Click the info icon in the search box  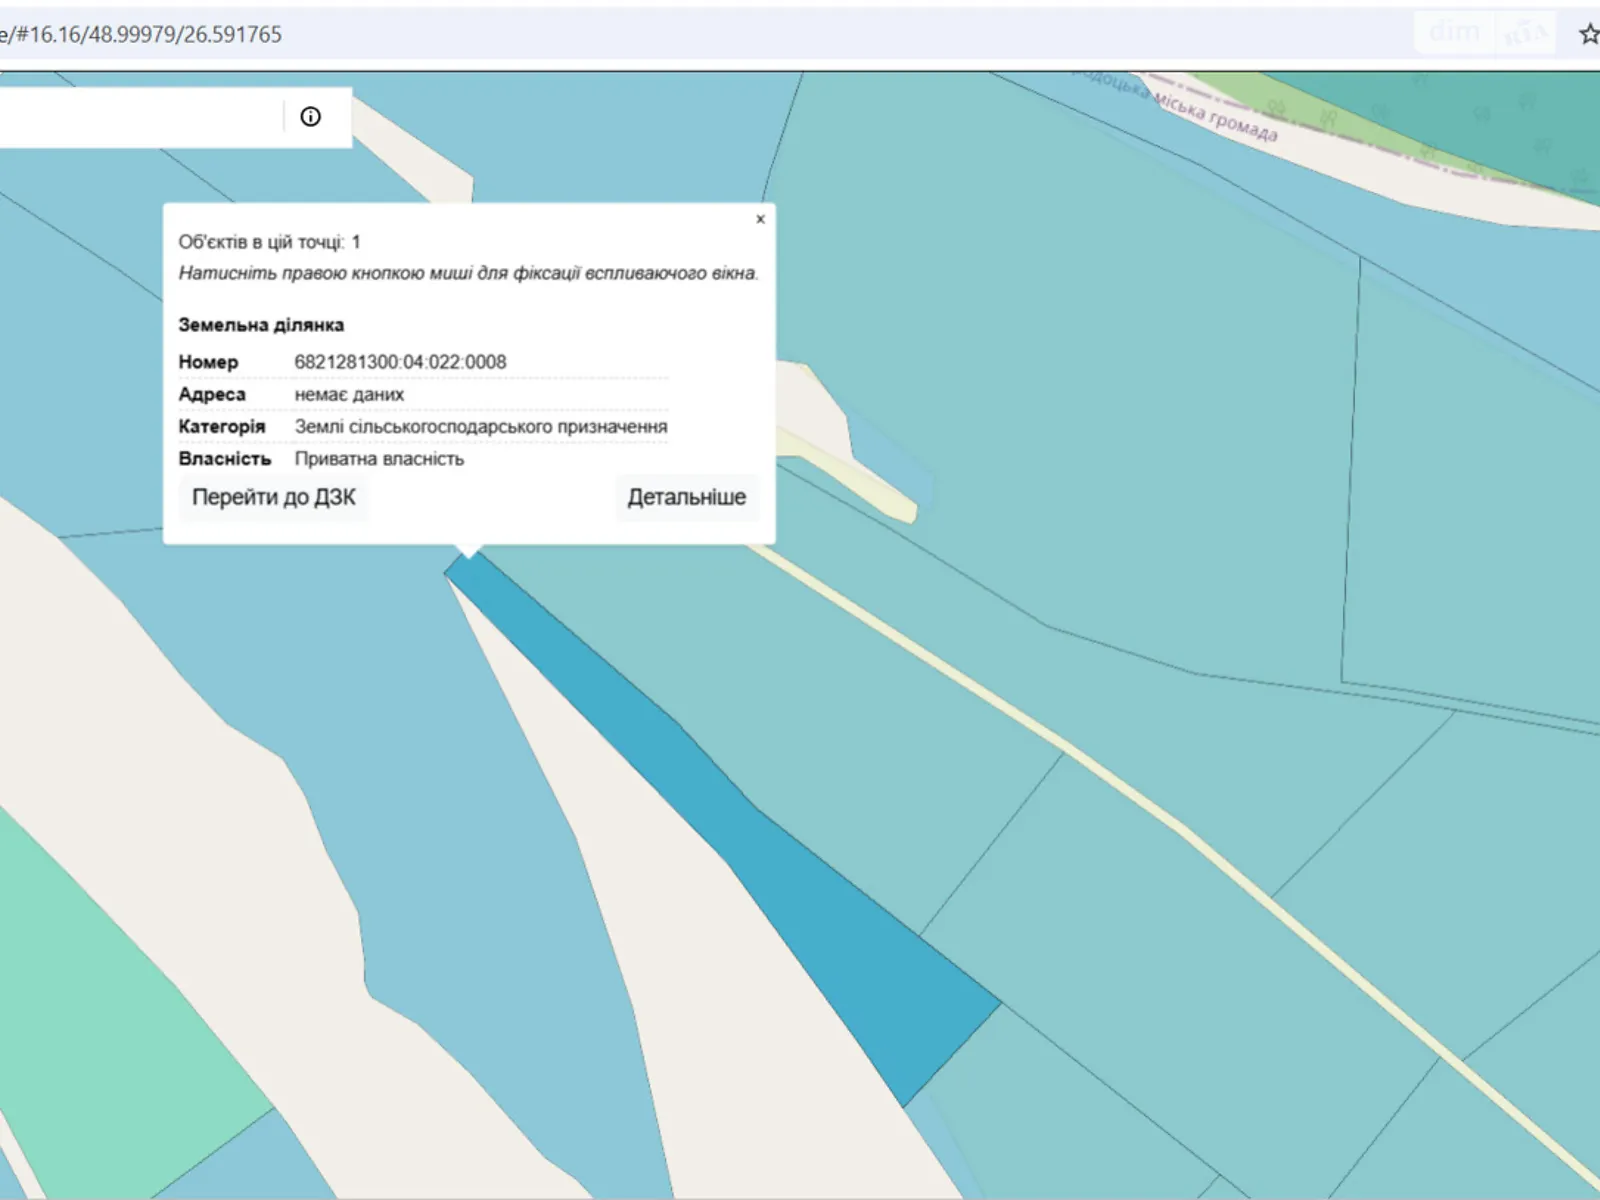point(310,117)
